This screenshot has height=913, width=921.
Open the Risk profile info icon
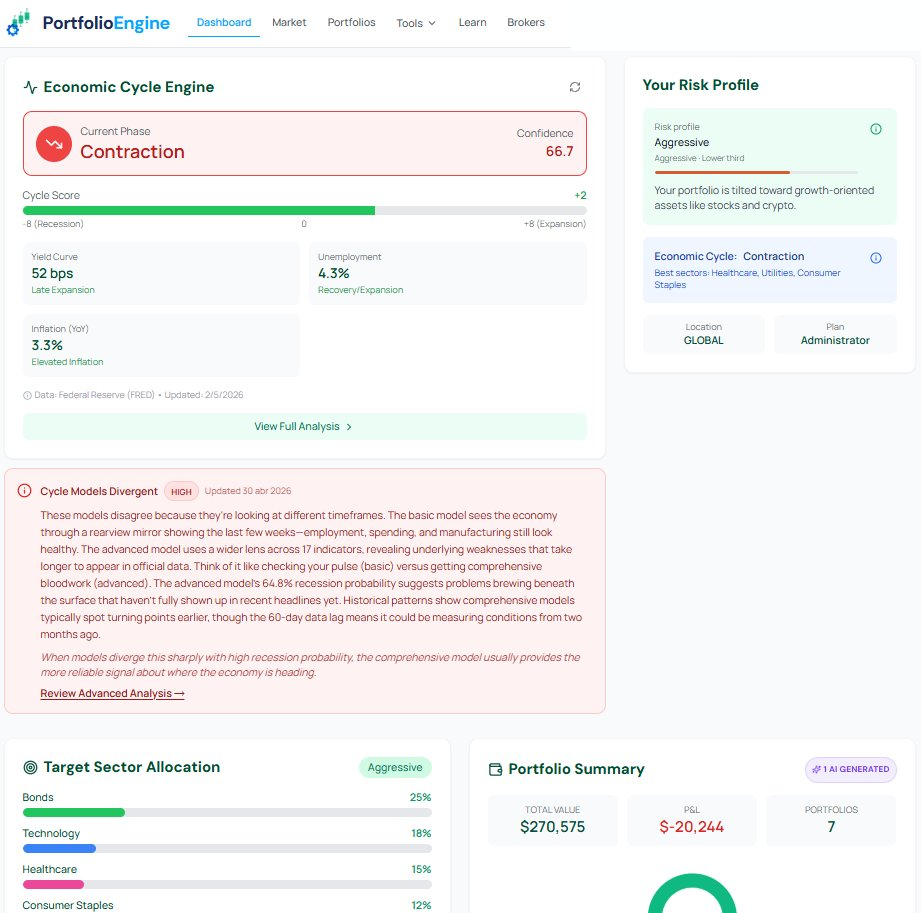tap(875, 129)
